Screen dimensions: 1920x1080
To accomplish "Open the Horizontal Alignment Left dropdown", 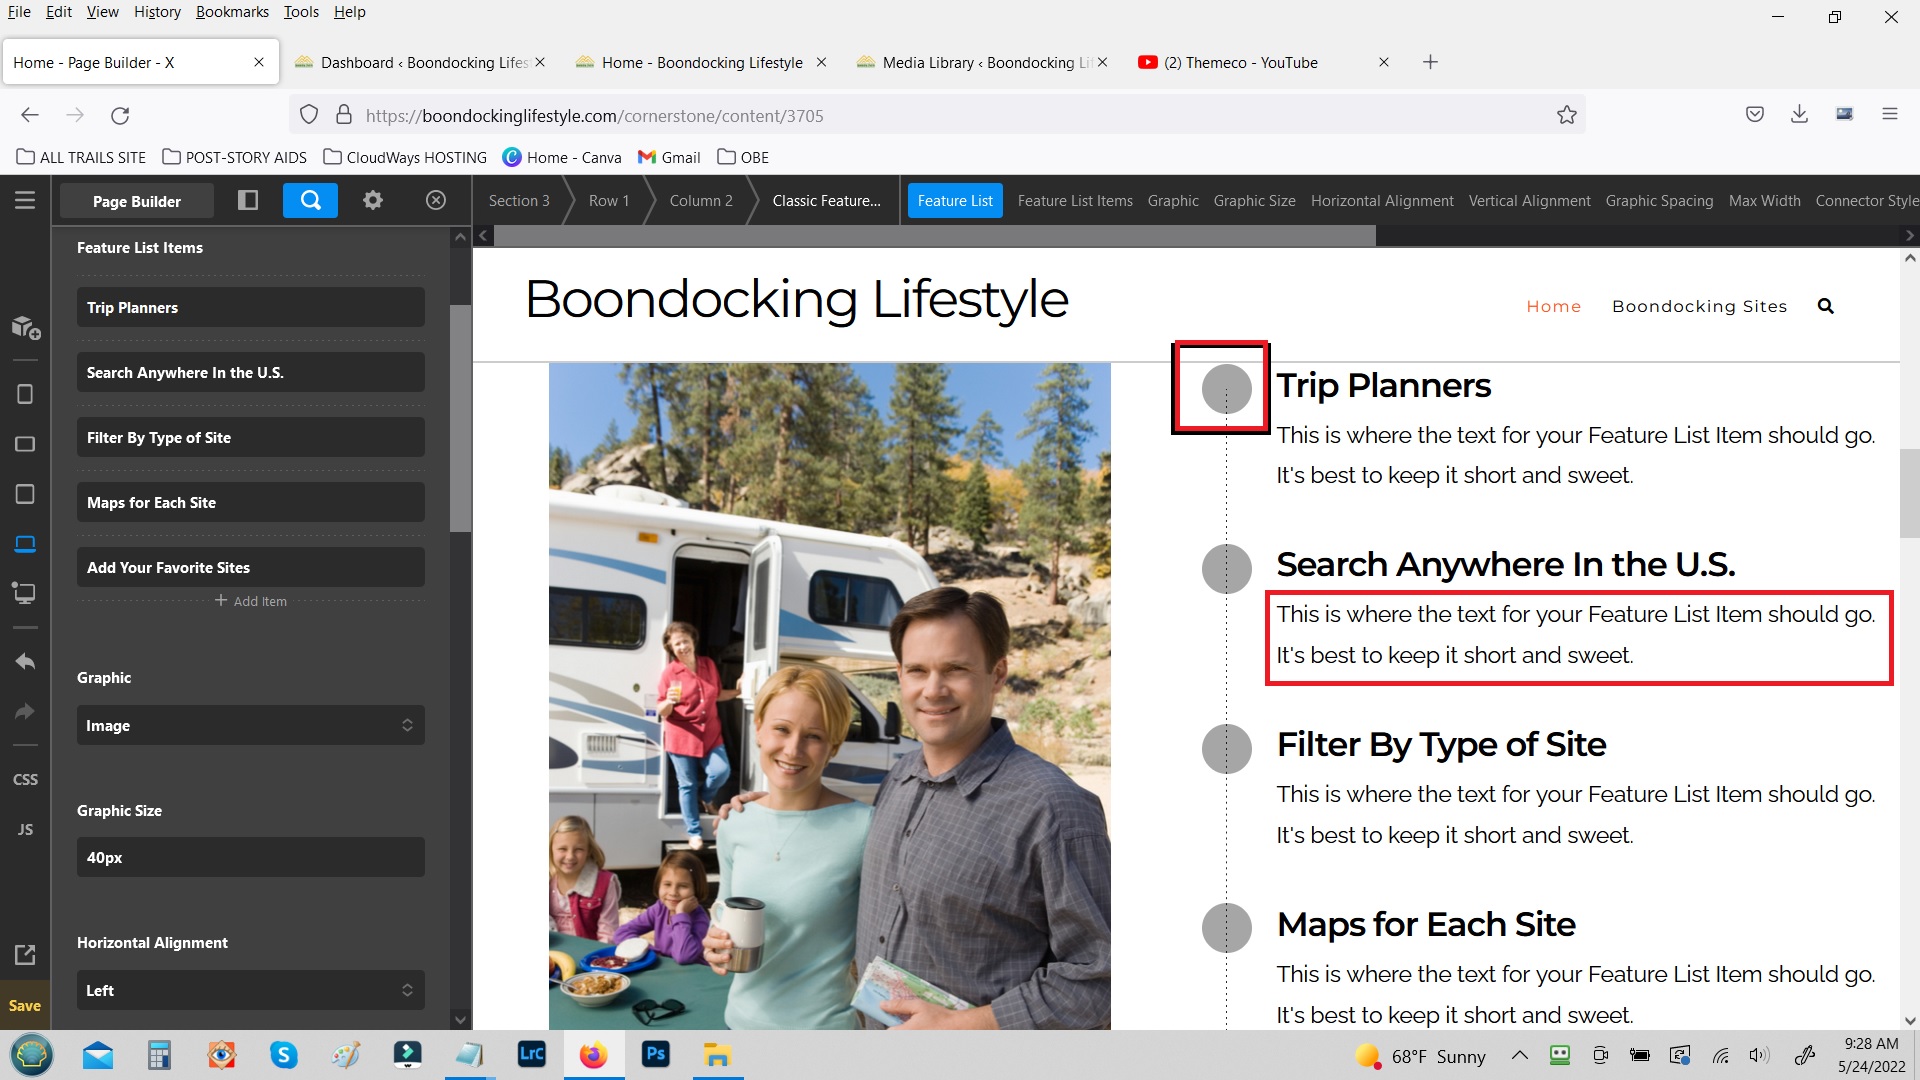I will point(250,990).
